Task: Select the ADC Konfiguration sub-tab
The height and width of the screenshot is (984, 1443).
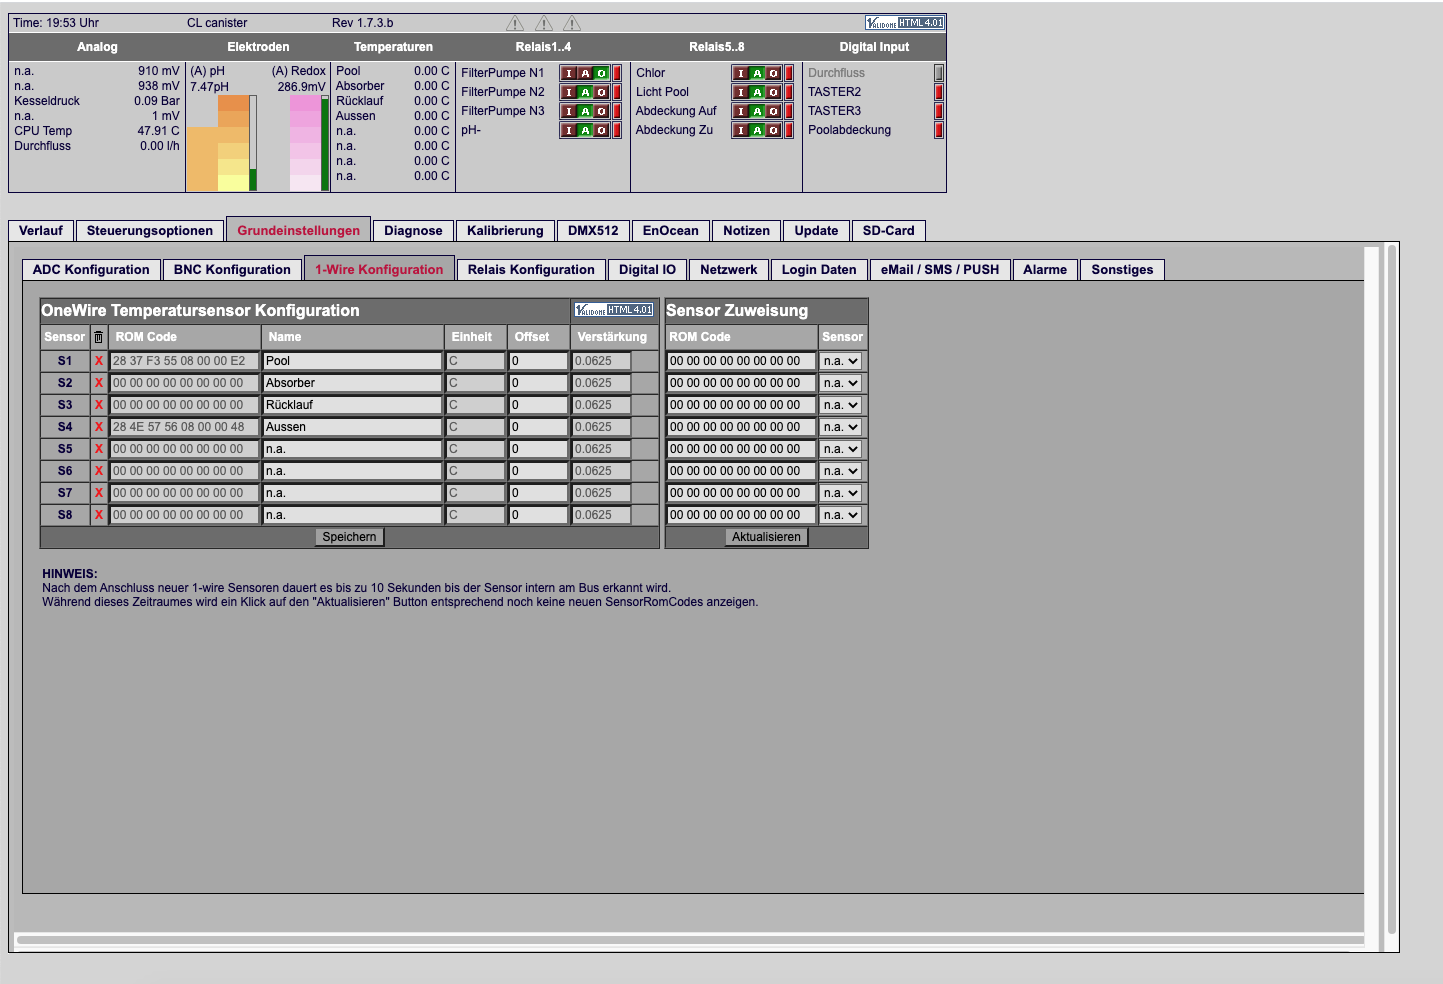Action: pyautogui.click(x=91, y=270)
